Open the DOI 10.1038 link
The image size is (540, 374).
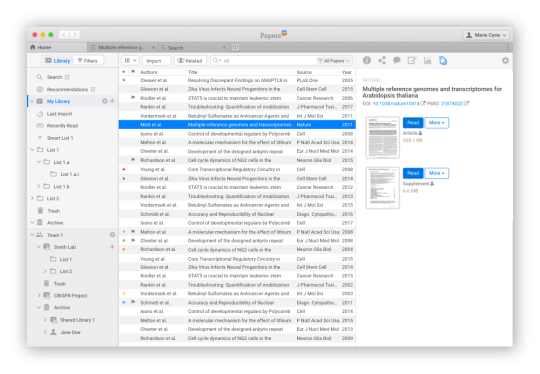tap(396, 103)
